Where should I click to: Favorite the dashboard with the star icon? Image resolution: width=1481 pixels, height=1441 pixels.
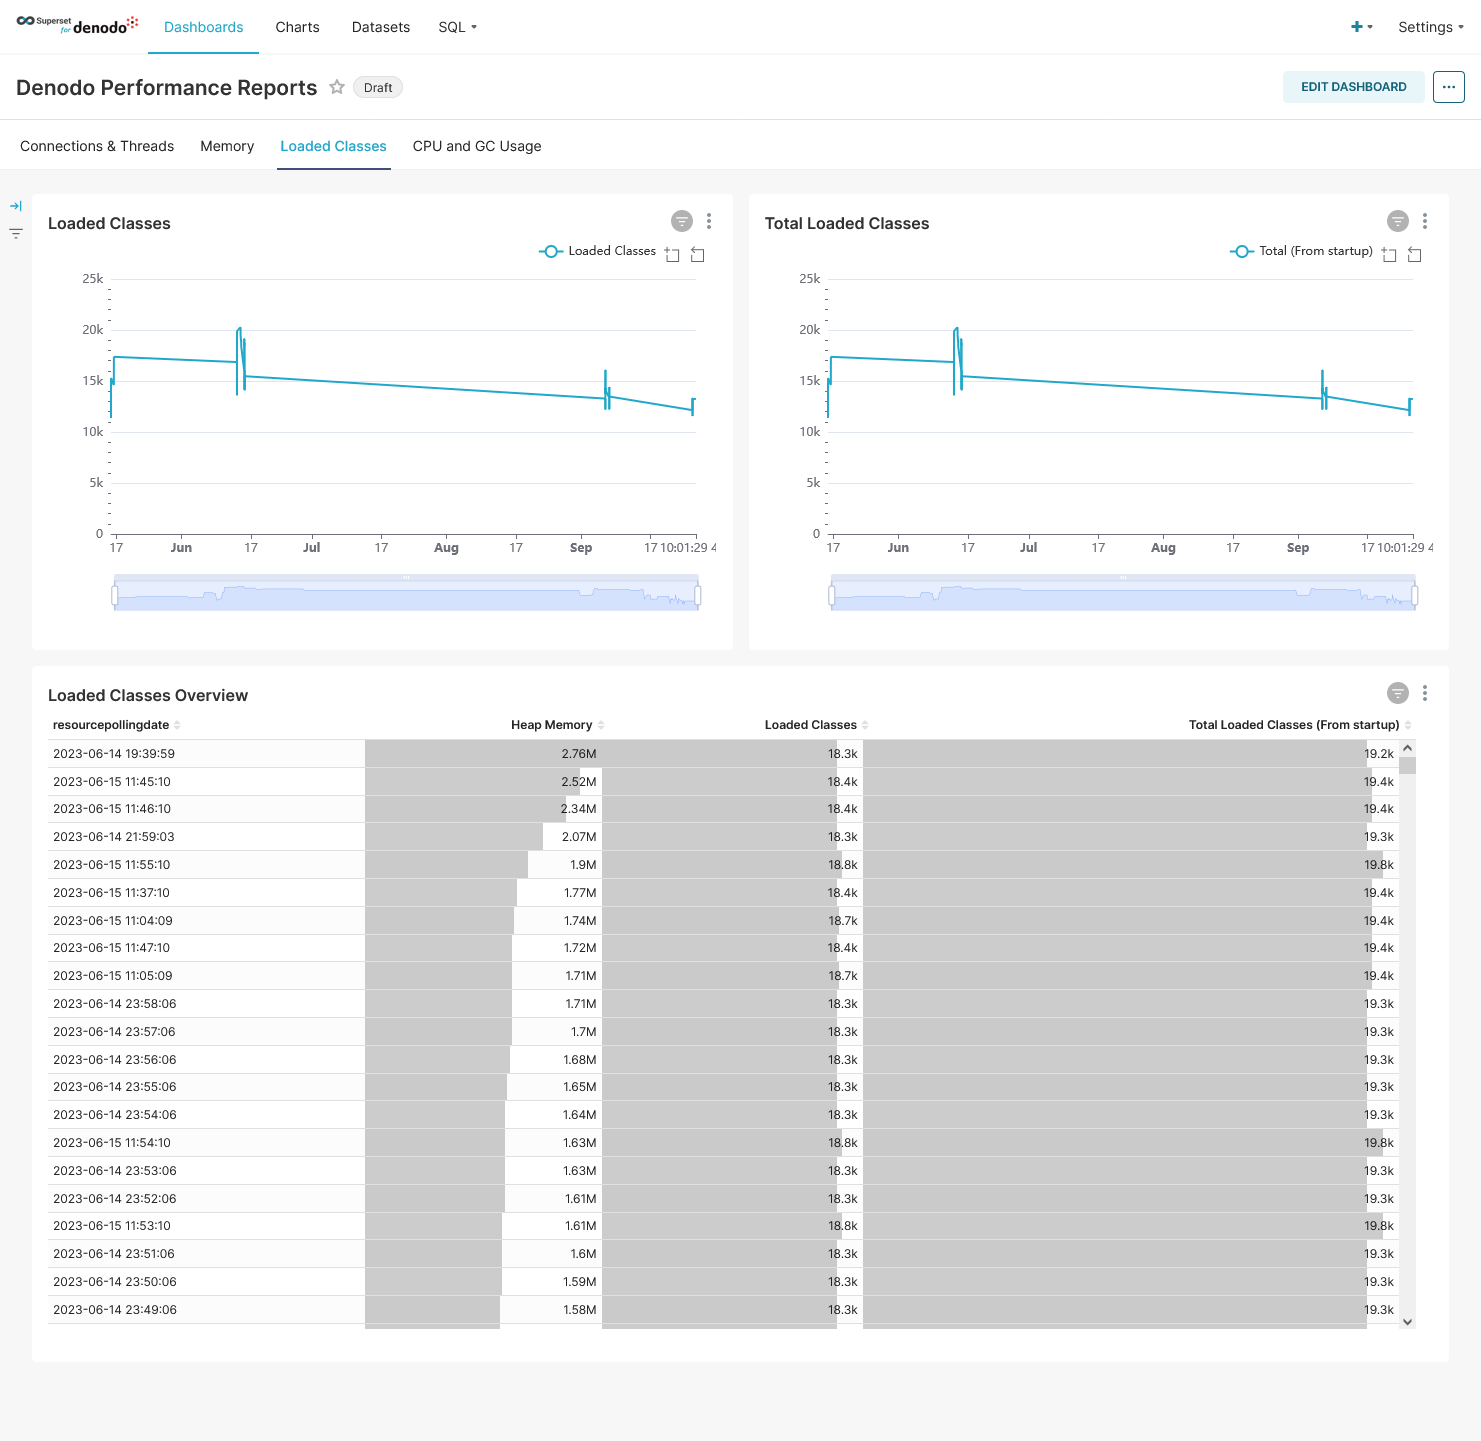pos(337,87)
